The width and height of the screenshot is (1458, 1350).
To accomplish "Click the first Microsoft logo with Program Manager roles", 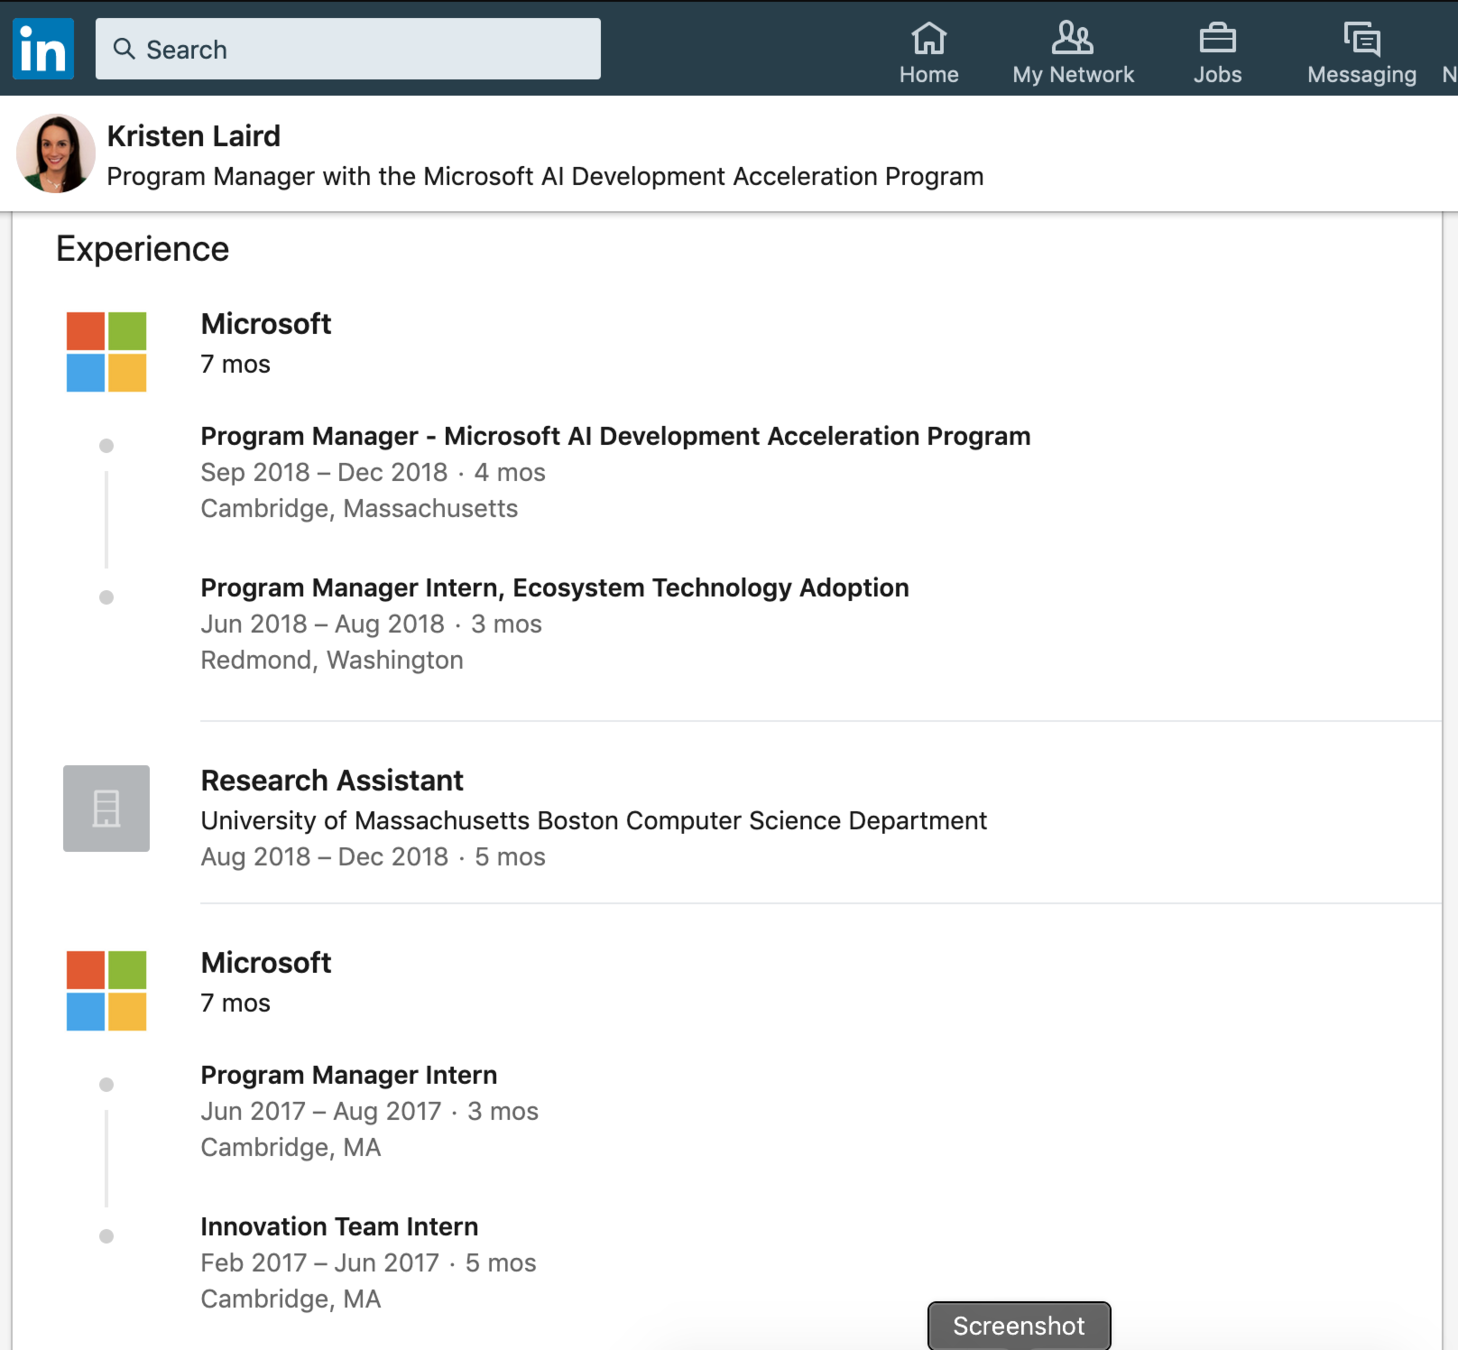I will [x=106, y=351].
